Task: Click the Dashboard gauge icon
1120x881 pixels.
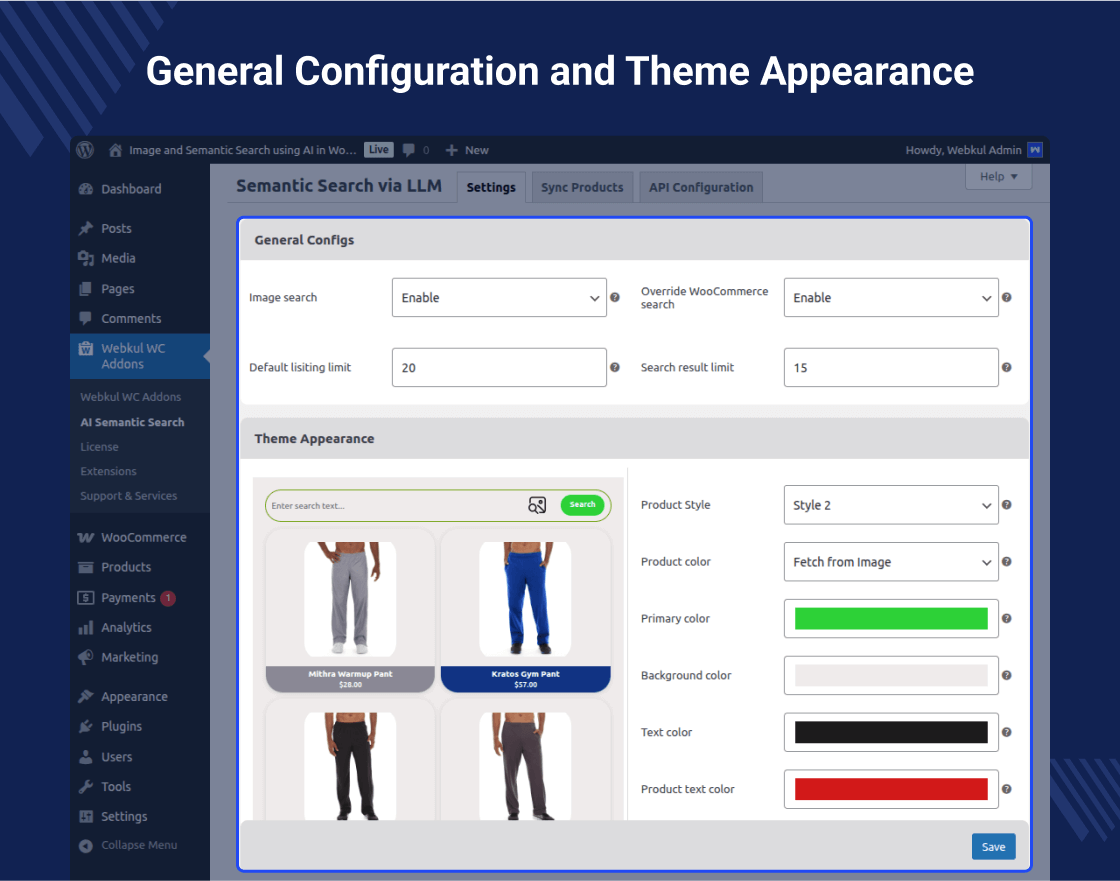Action: [x=86, y=189]
